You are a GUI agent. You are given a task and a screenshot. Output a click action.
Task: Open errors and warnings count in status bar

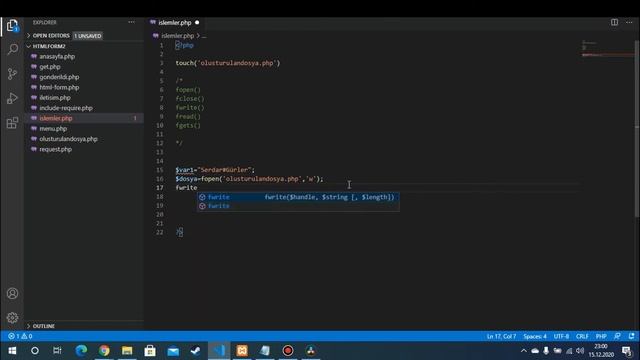[x=20, y=336]
